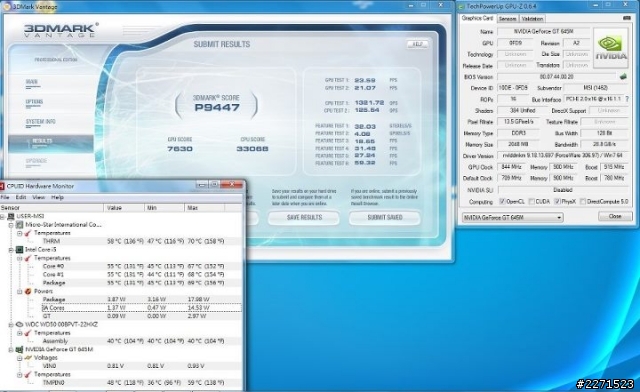
Task: Toggle the PhysX checkbox
Action: [558, 201]
